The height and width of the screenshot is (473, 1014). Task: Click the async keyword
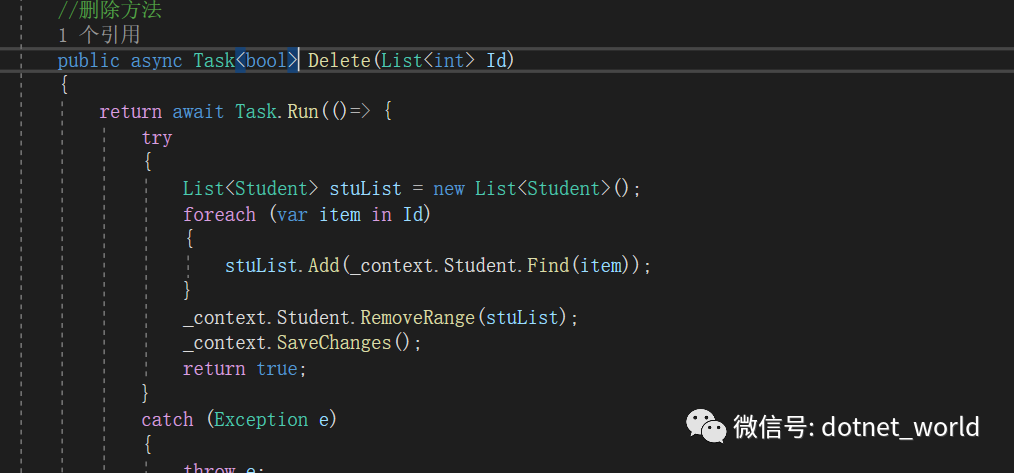[x=156, y=60]
